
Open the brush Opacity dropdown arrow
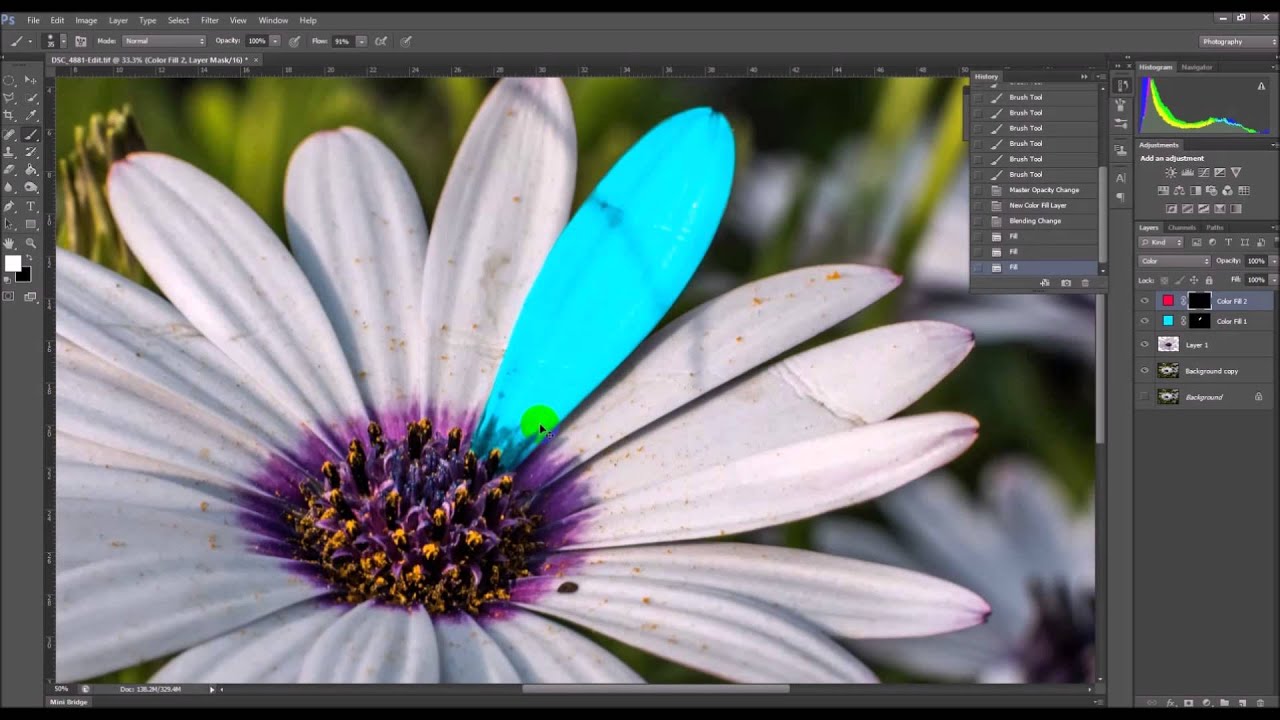click(275, 41)
